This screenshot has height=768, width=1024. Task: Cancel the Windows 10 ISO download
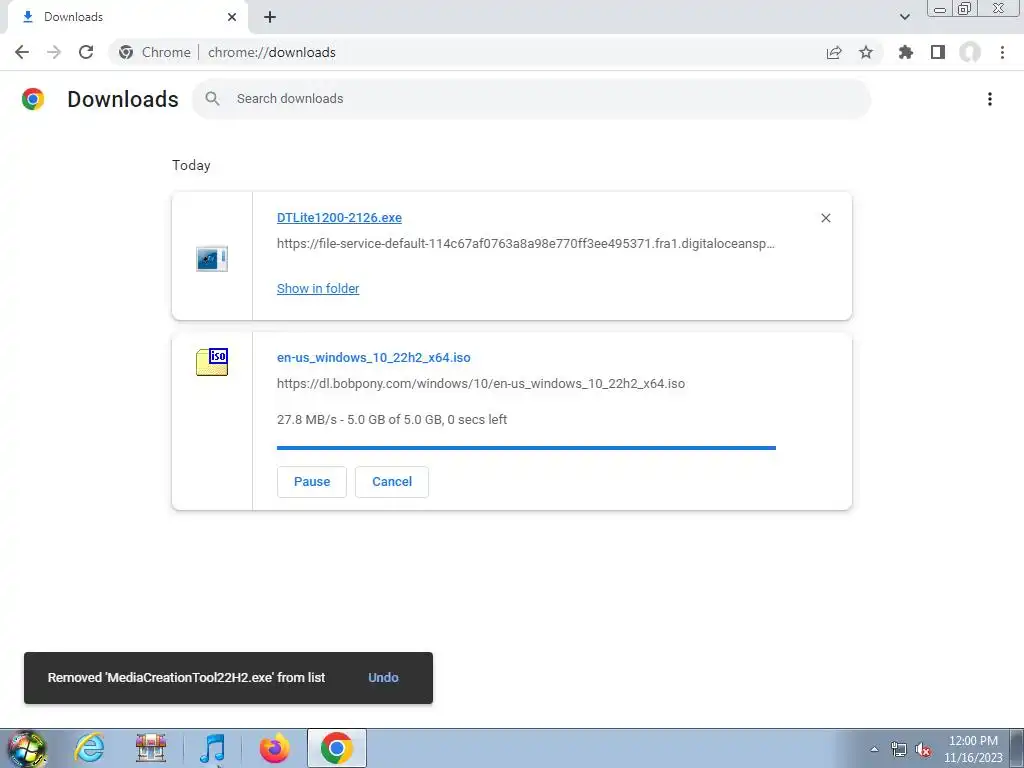tap(392, 482)
